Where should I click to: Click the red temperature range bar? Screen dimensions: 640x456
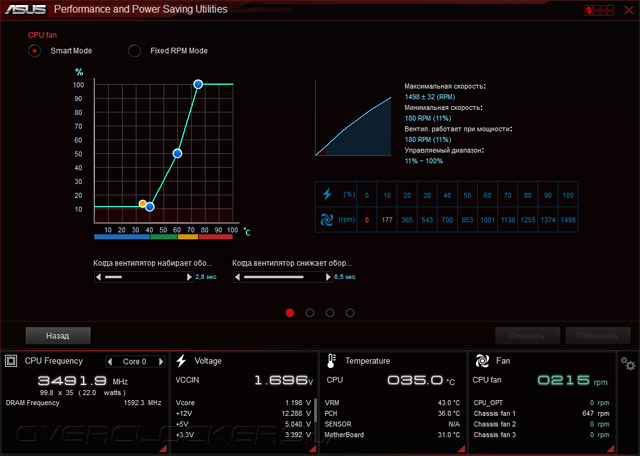(216, 237)
